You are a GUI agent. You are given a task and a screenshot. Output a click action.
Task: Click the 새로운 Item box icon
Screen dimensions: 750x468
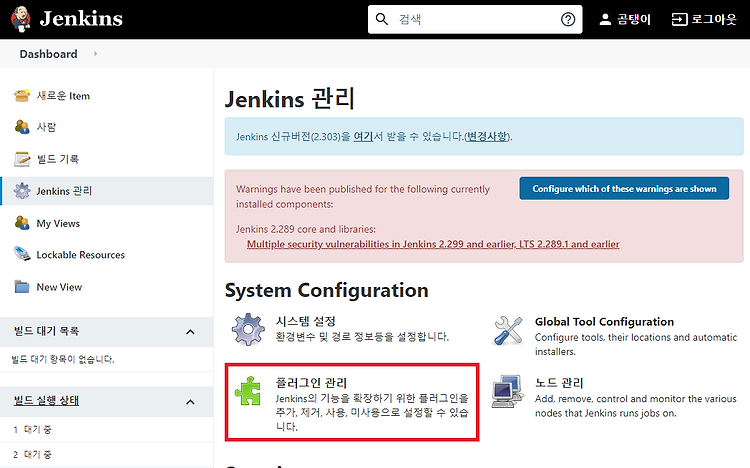tap(22, 96)
